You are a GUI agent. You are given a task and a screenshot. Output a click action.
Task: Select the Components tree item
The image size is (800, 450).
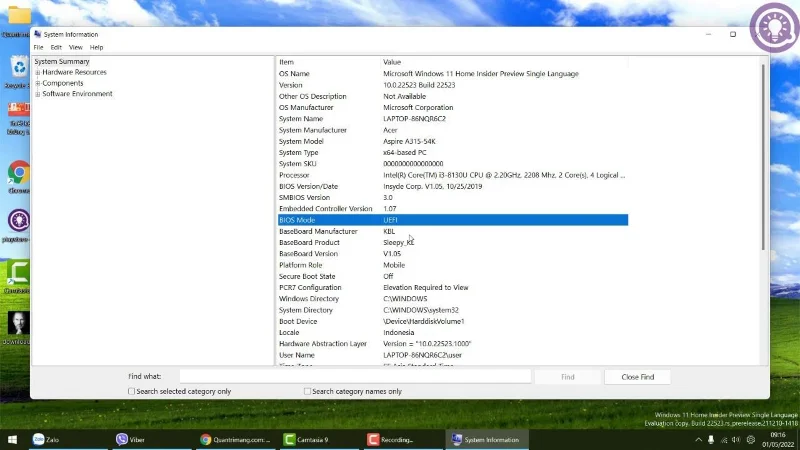(63, 83)
